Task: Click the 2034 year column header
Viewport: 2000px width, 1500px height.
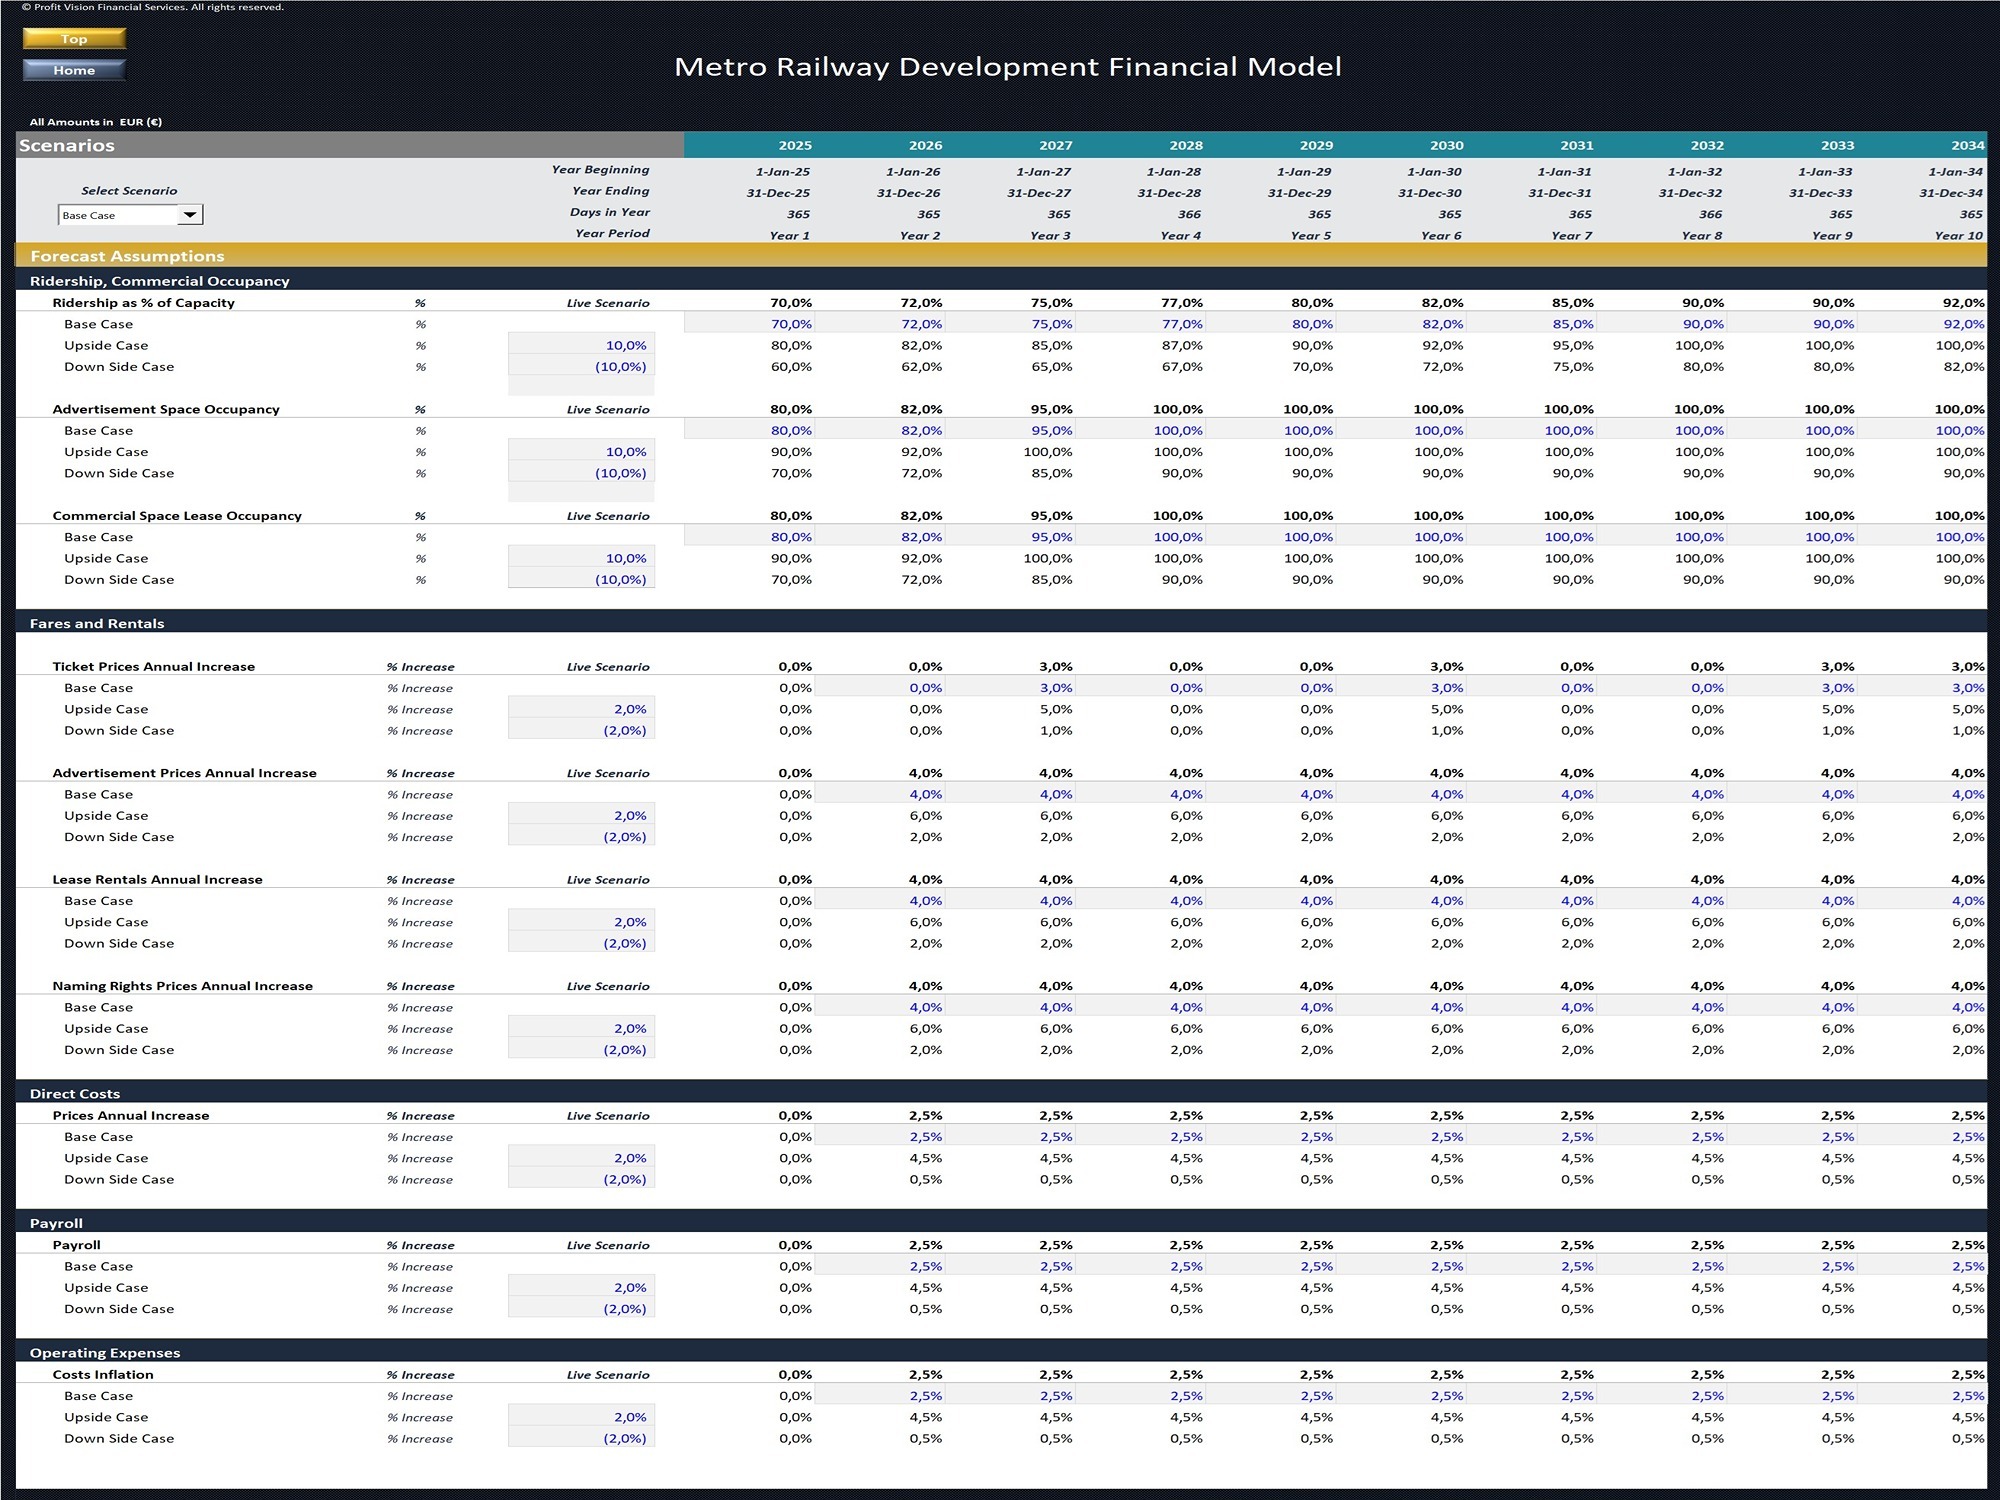Action: point(1967,146)
